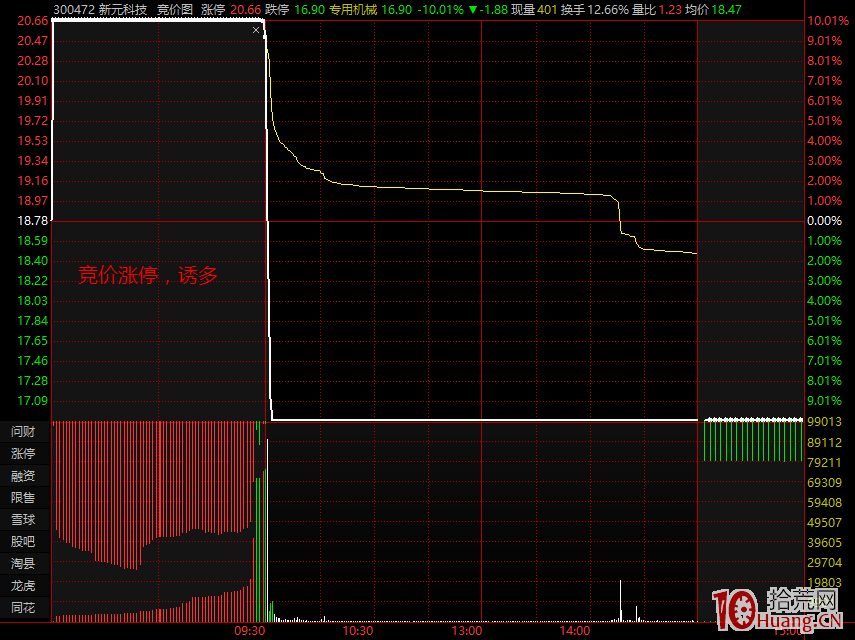
Task: Close the call-auction panel with the small X
Action: (x=256, y=31)
